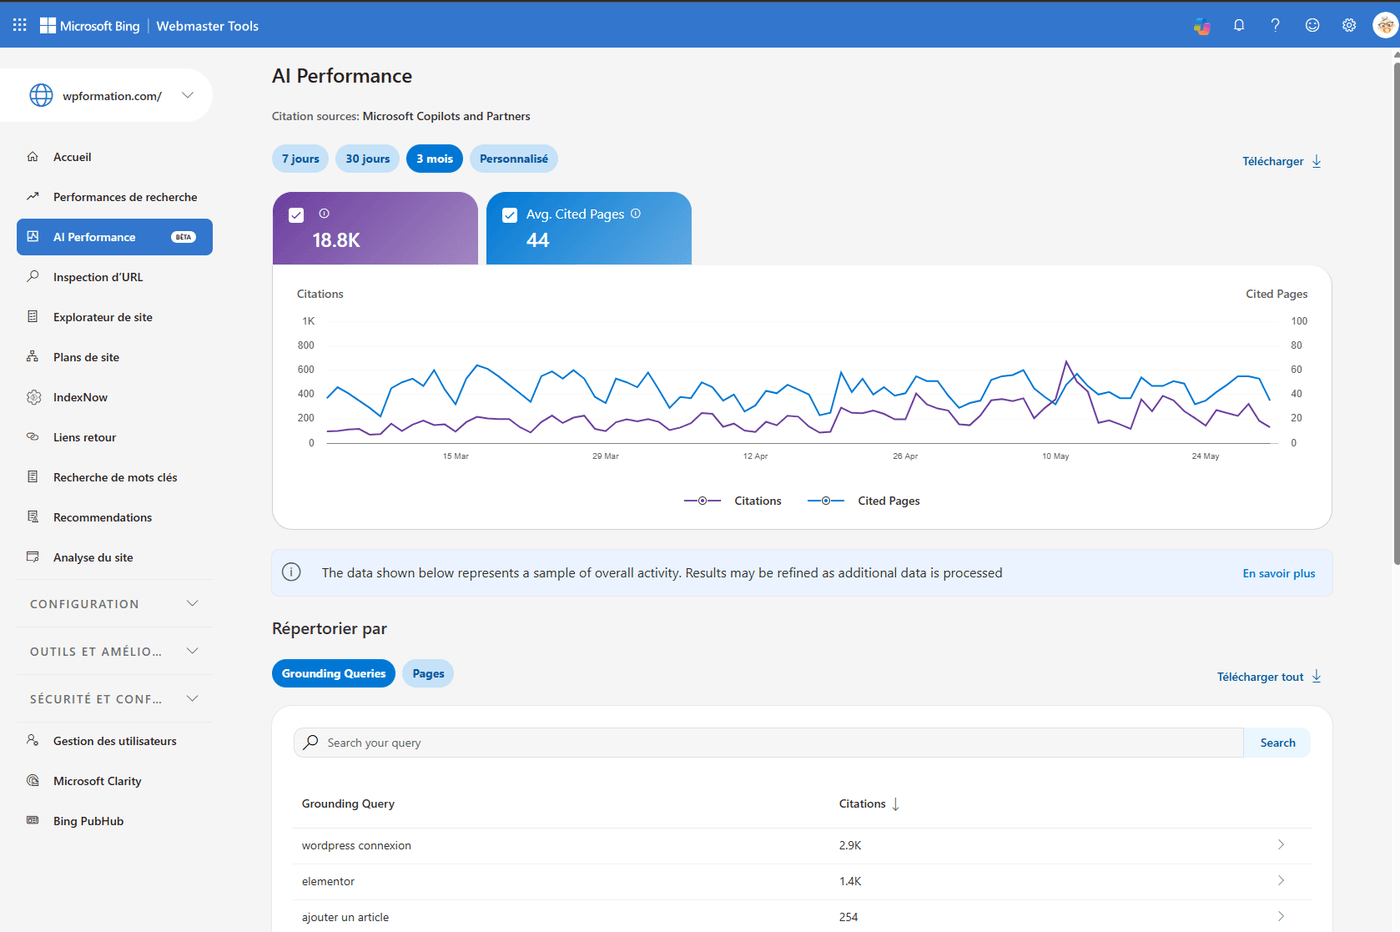Select the 7 jours range
The image size is (1400, 932).
point(300,158)
